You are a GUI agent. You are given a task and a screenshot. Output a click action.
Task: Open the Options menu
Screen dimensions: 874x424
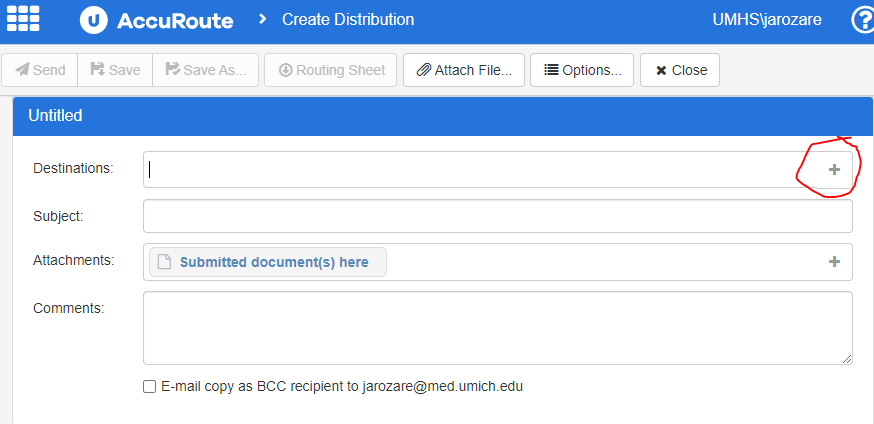coord(582,70)
